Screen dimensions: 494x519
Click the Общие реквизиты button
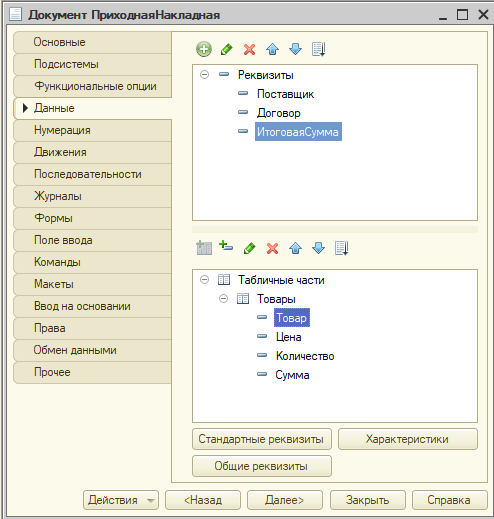262,466
